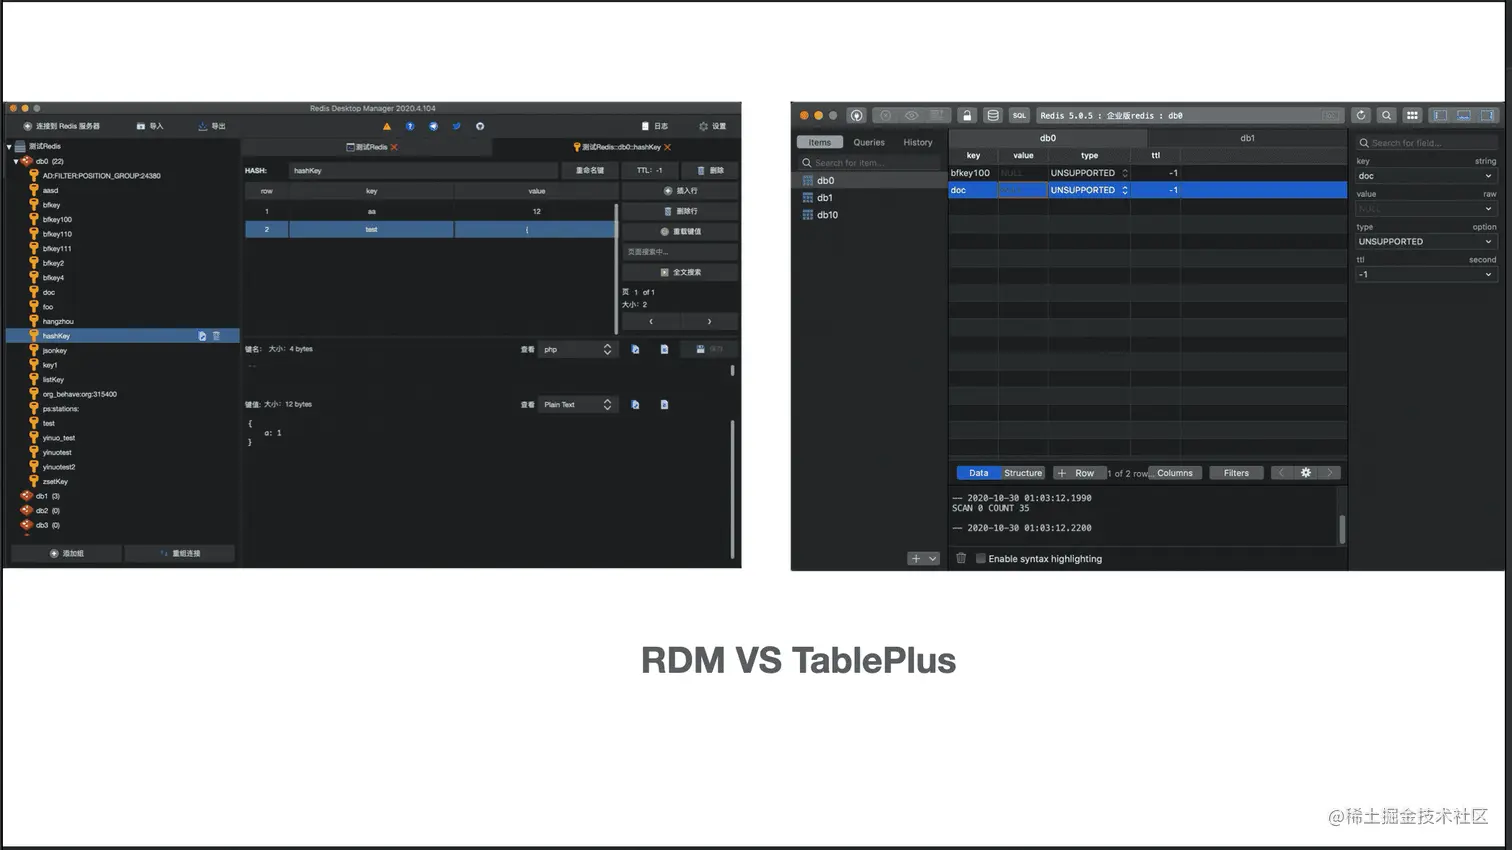
Task: Toggle the bottom console panel in TablePlus
Action: click(x=1464, y=115)
